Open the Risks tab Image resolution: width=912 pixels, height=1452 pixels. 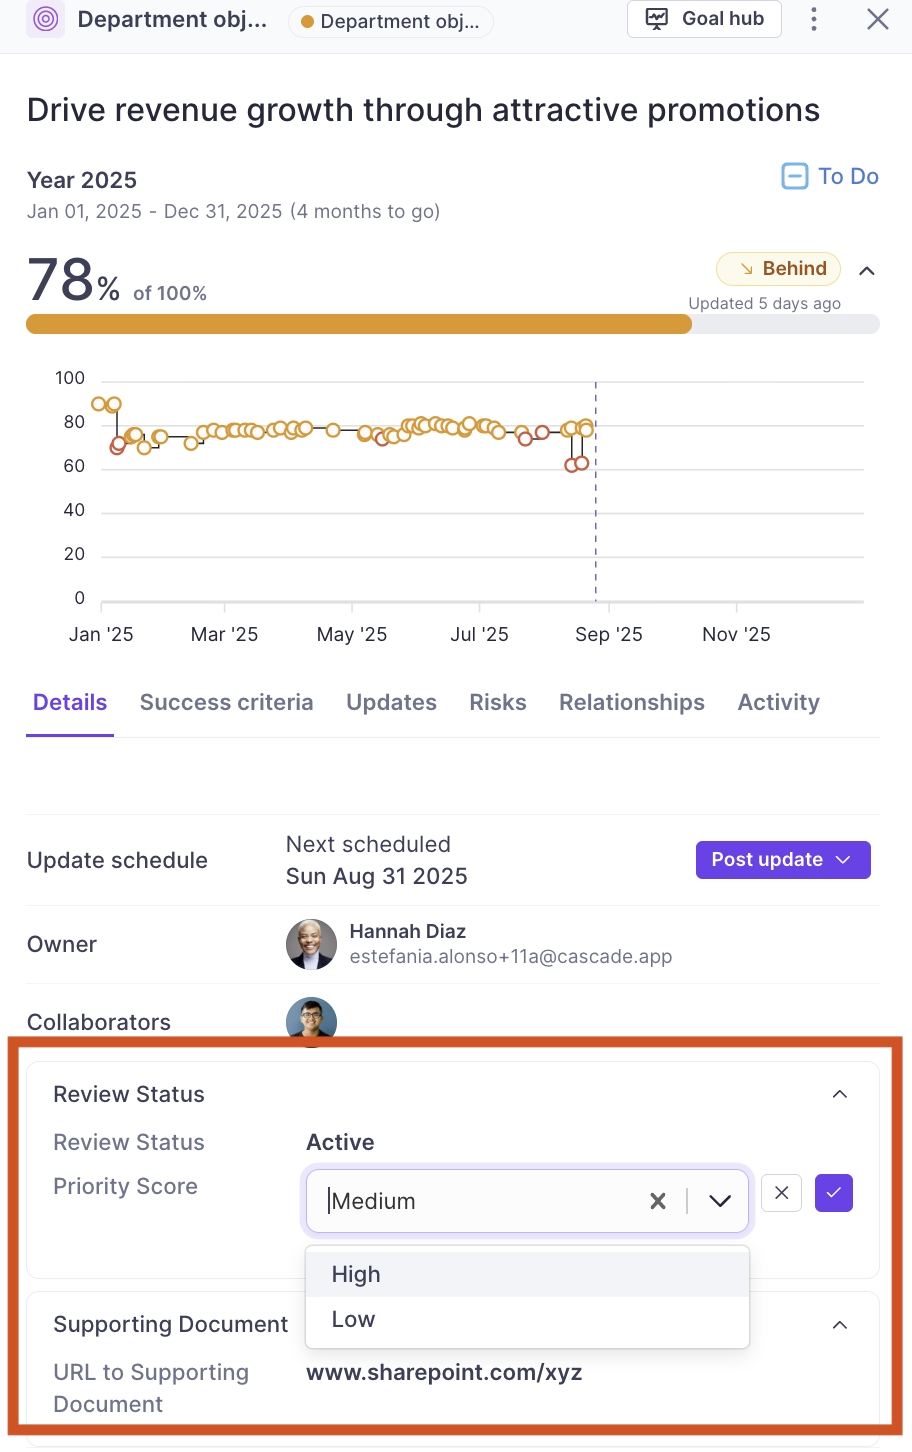point(498,702)
